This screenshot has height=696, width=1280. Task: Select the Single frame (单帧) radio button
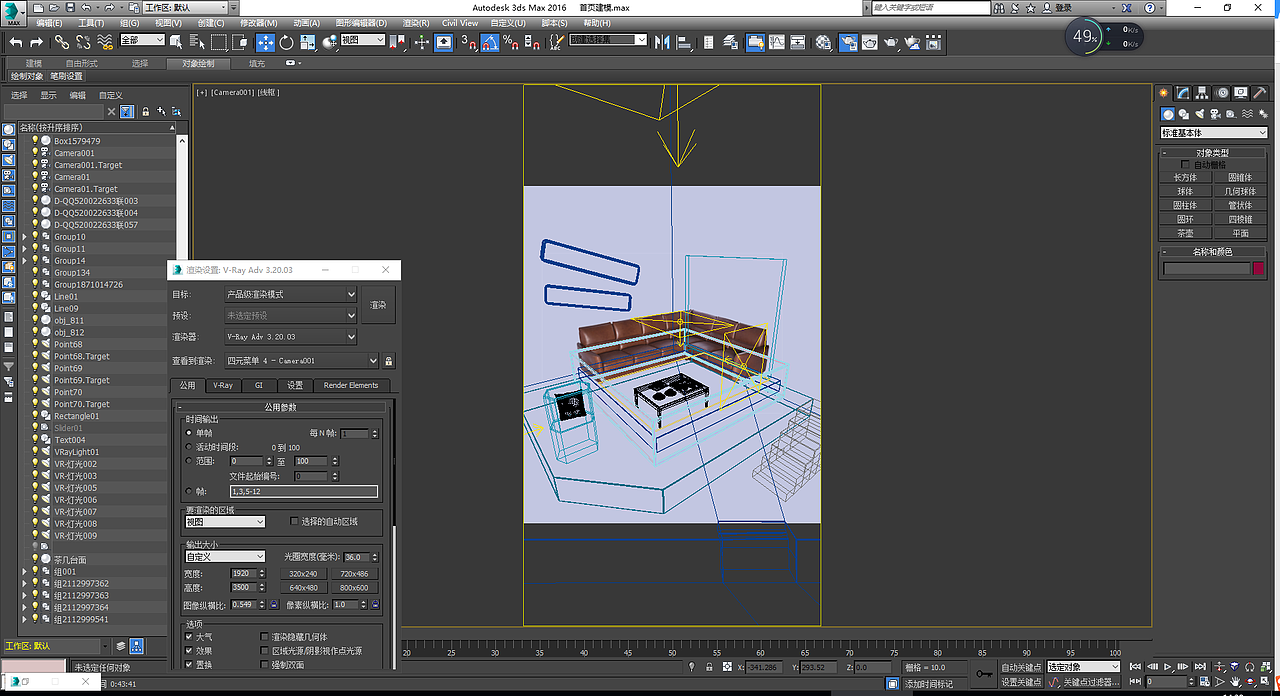[x=190, y=433]
